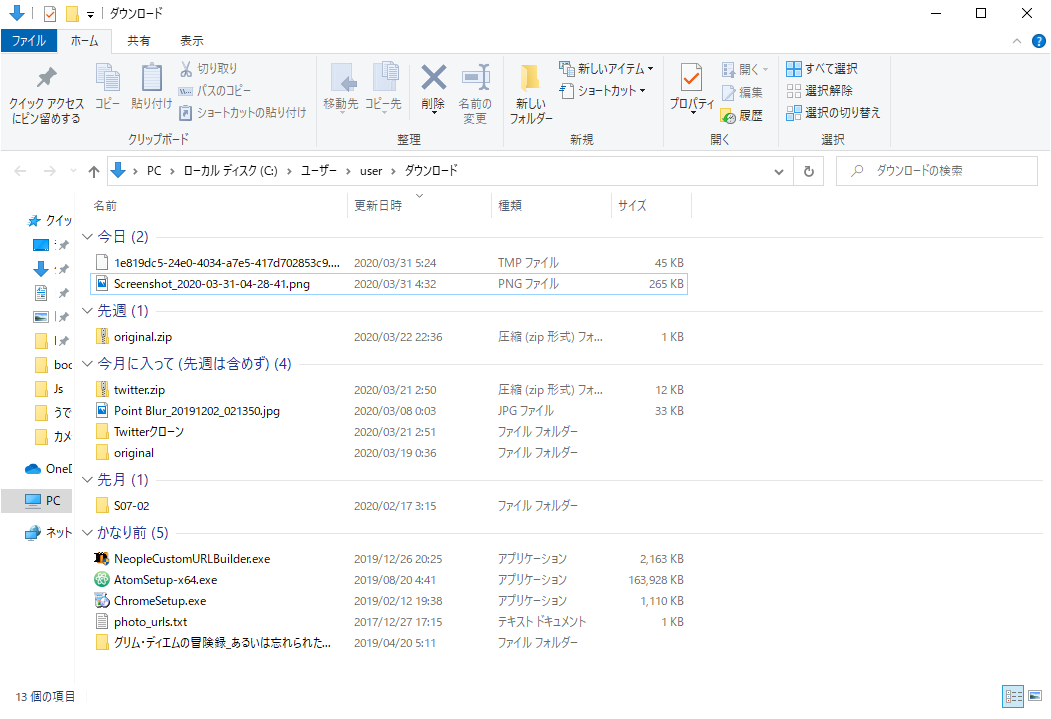The image size is (1051, 719).
Task: Click the Paste clipboard icon
Action: click(x=151, y=86)
